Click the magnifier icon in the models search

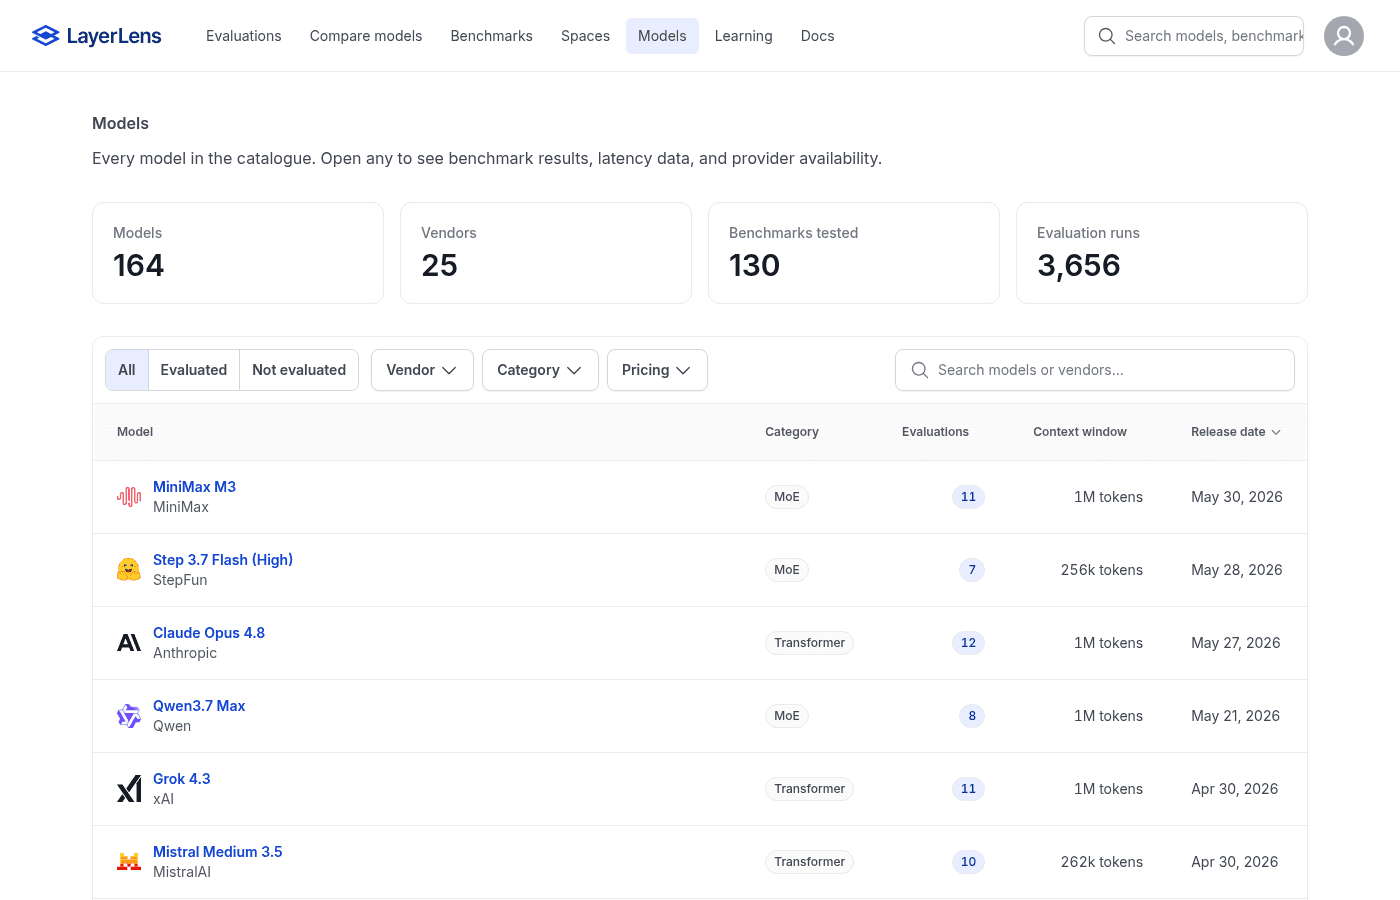click(x=920, y=370)
